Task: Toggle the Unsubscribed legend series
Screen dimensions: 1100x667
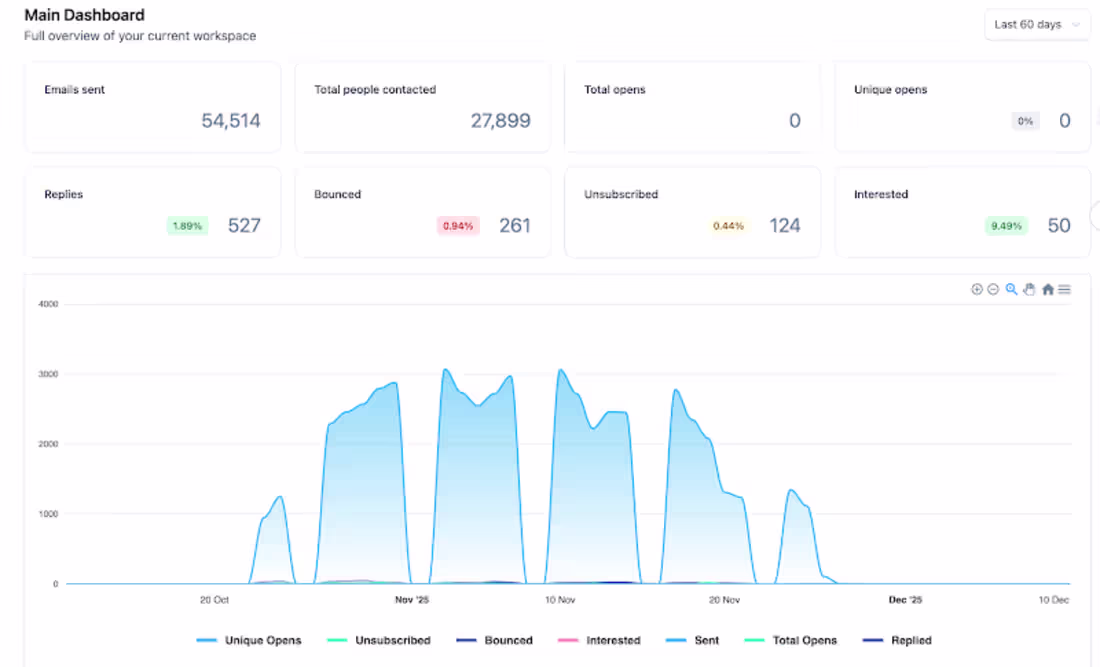Action: coord(379,640)
